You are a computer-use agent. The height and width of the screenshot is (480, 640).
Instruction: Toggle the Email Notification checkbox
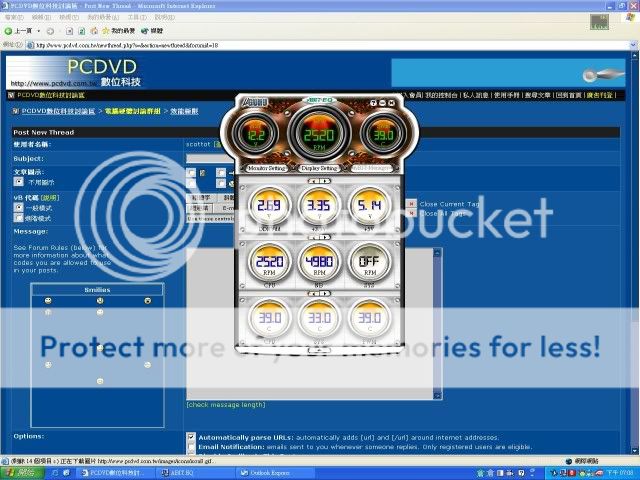pos(191,447)
